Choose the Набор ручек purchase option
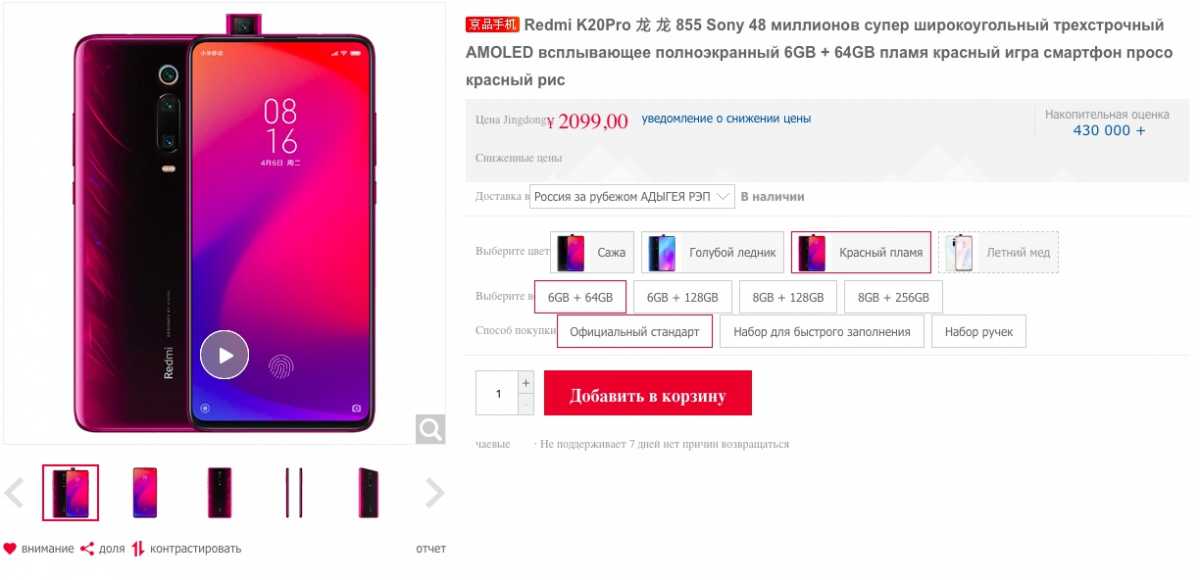This screenshot has height=580, width=1200. click(978, 331)
